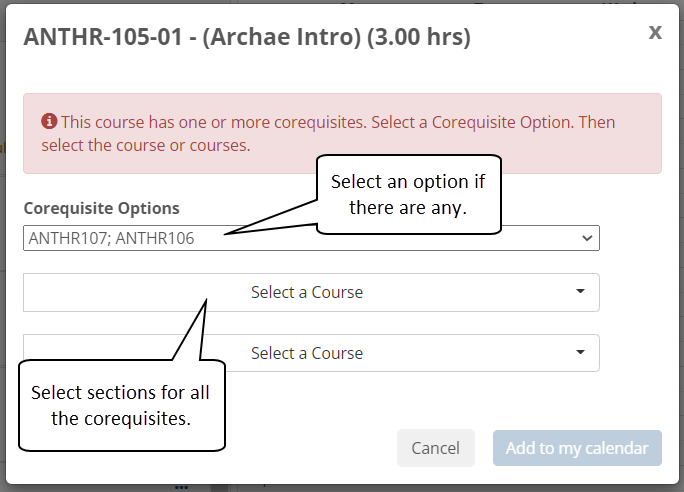Click the '(Archae Intro)' course name in the header
The width and height of the screenshot is (684, 492).
point(284,37)
